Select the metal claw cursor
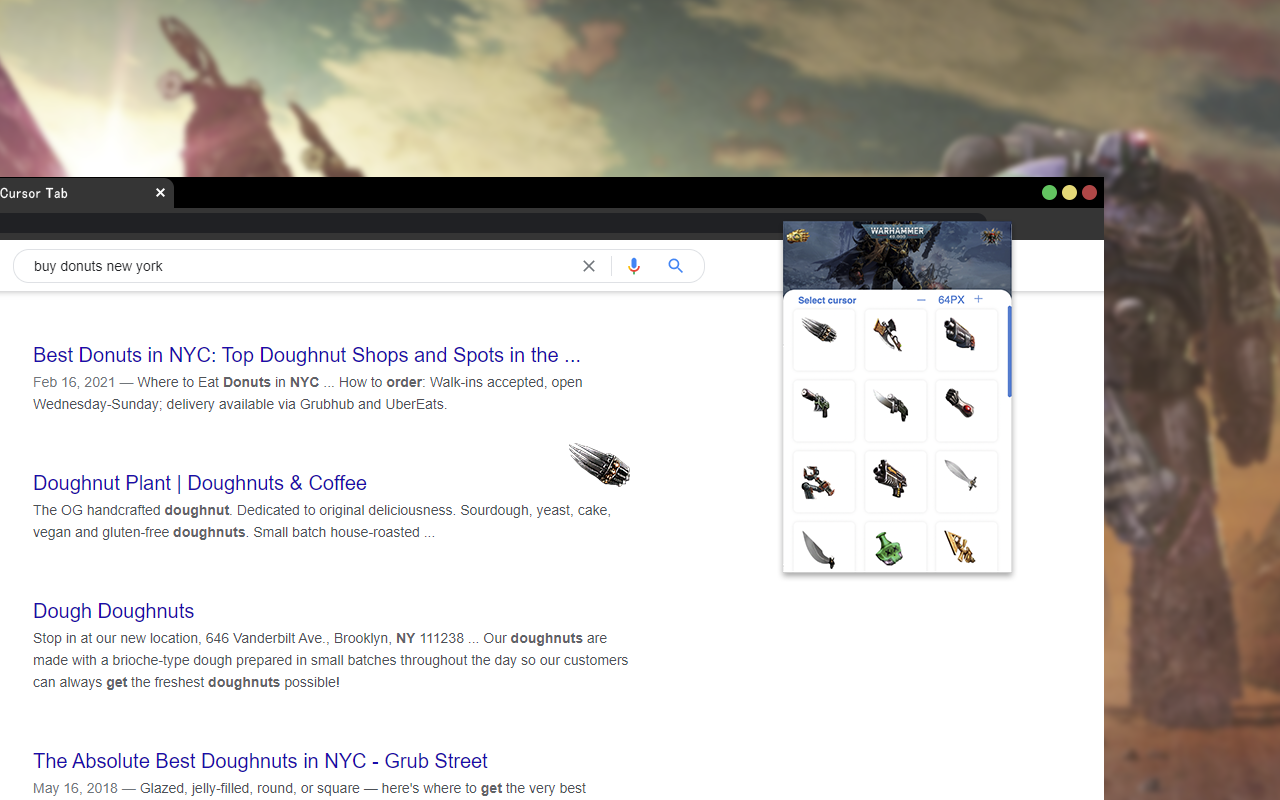 (x=823, y=340)
